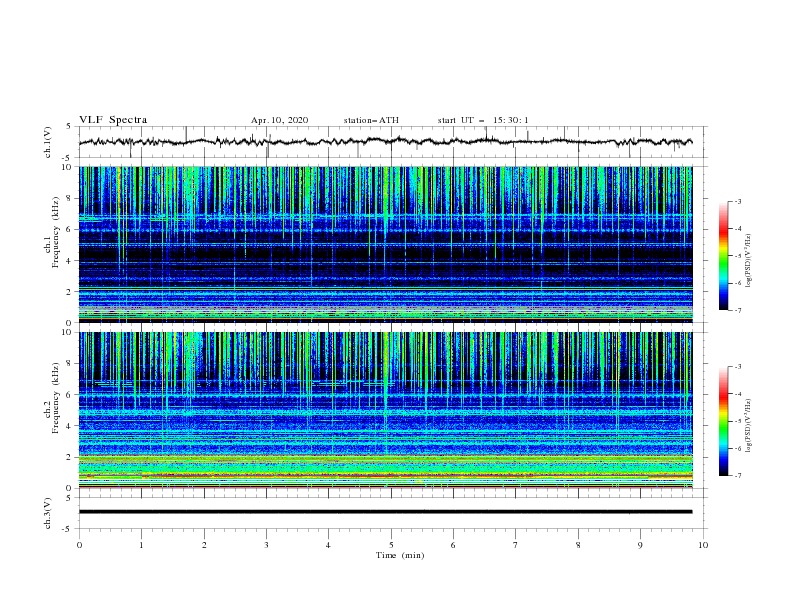The width and height of the screenshot is (792, 612).
Task: Click the "10" minute tick on the time axis
Action: [703, 545]
